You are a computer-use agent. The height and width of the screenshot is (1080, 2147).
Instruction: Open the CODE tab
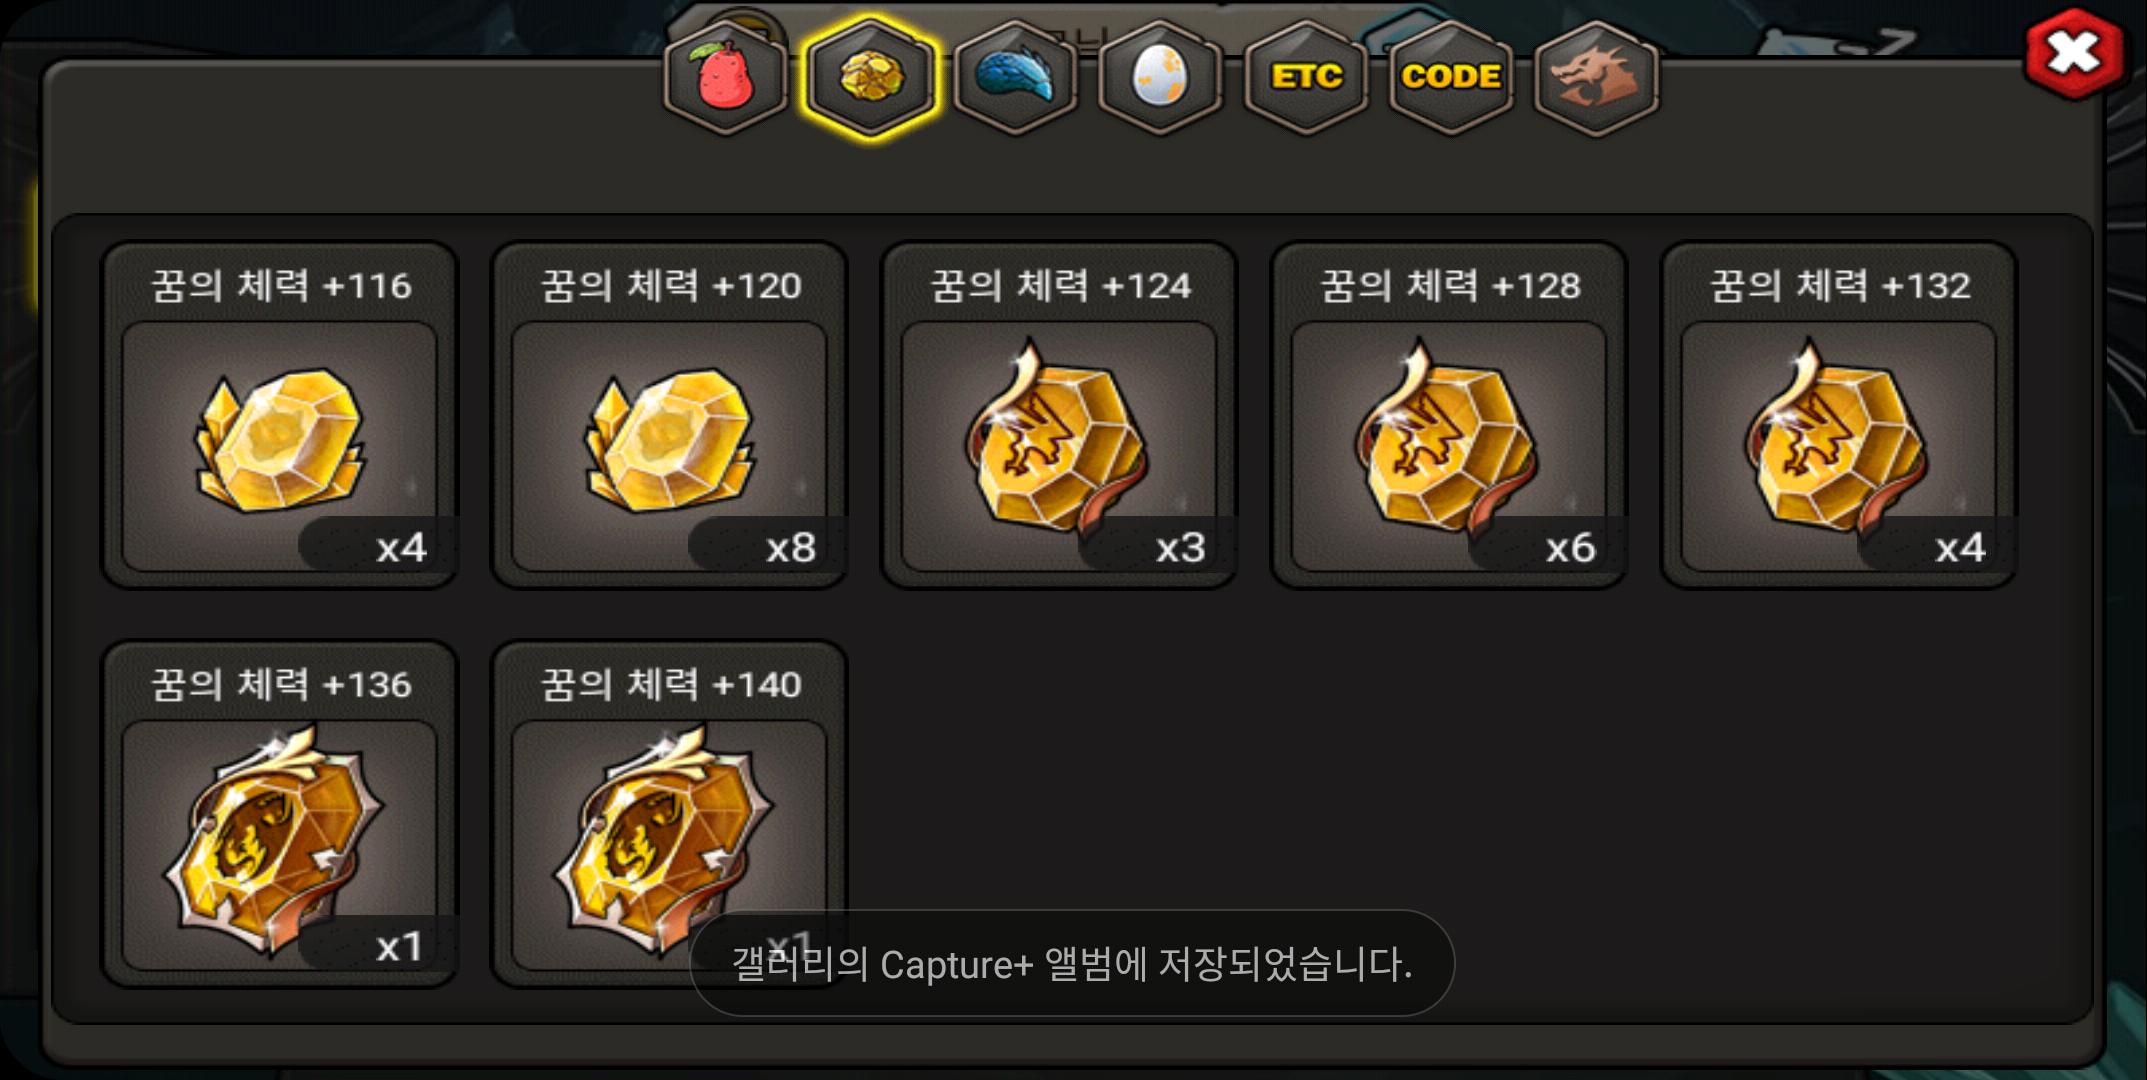(x=1451, y=77)
